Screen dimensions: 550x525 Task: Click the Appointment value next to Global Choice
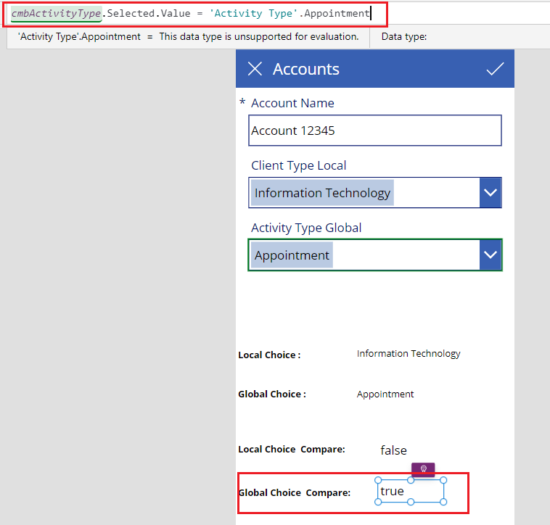385,395
